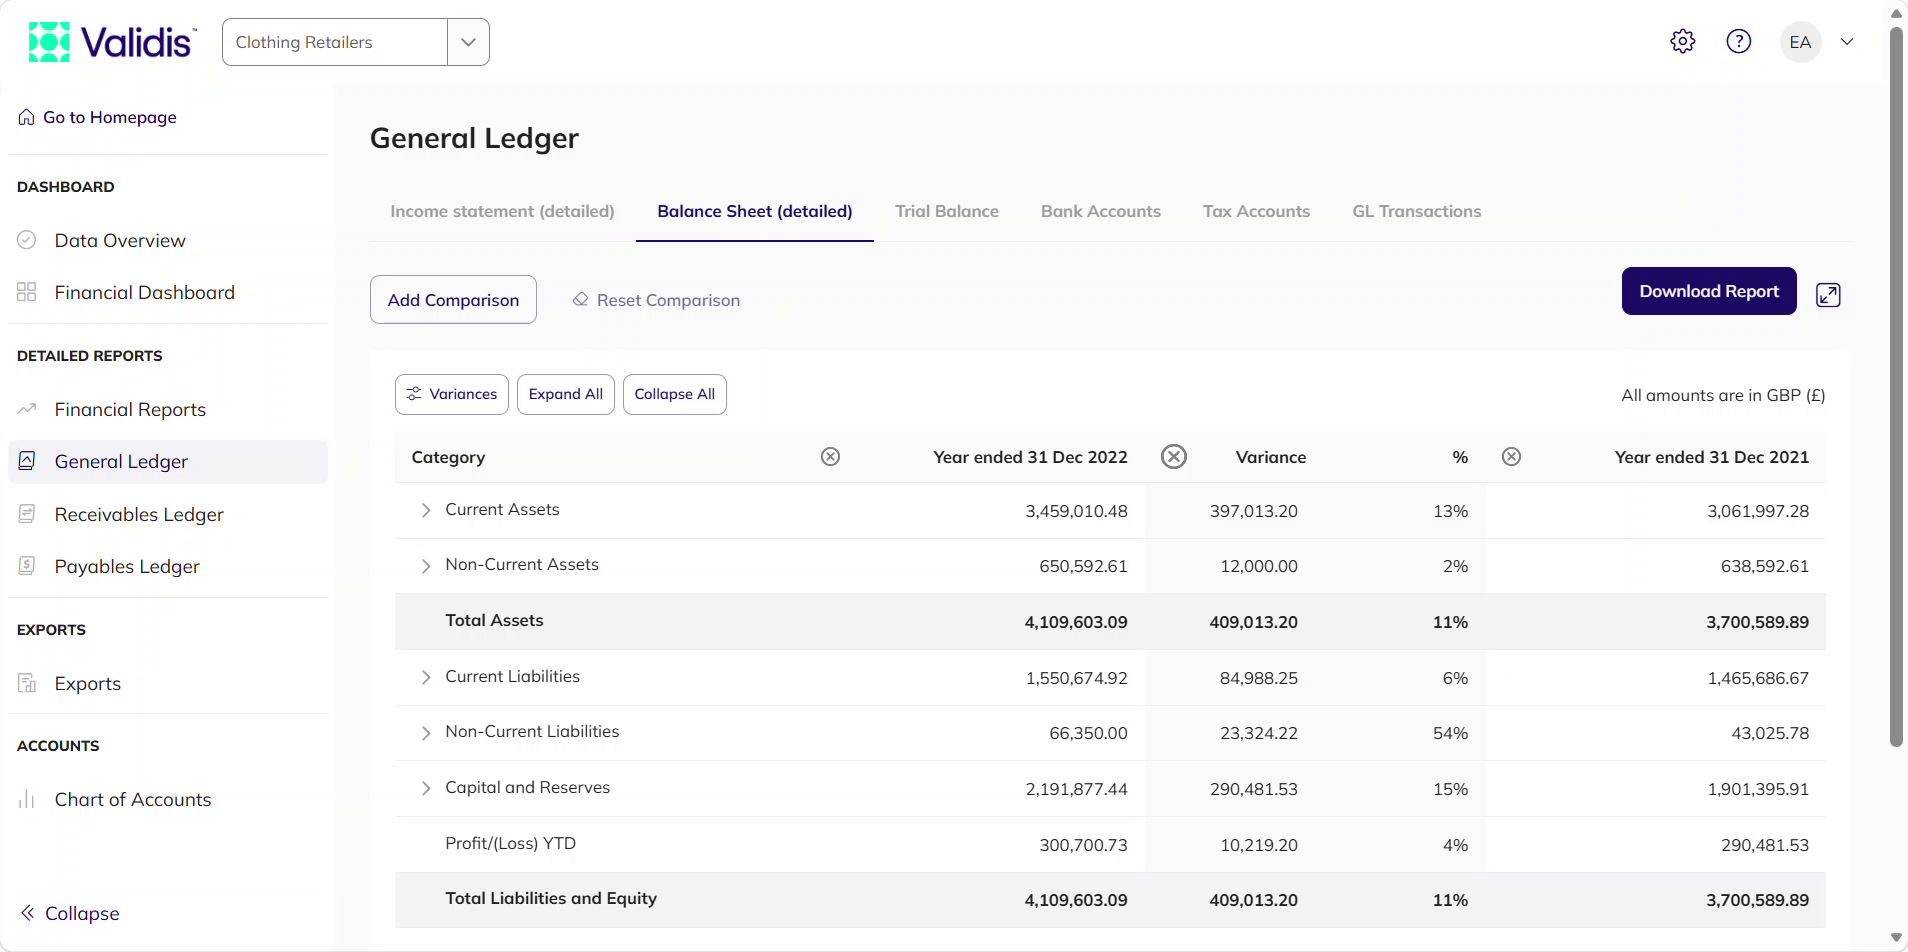1908x952 pixels.
Task: Expand the Current Liabilities row
Action: (x=426, y=677)
